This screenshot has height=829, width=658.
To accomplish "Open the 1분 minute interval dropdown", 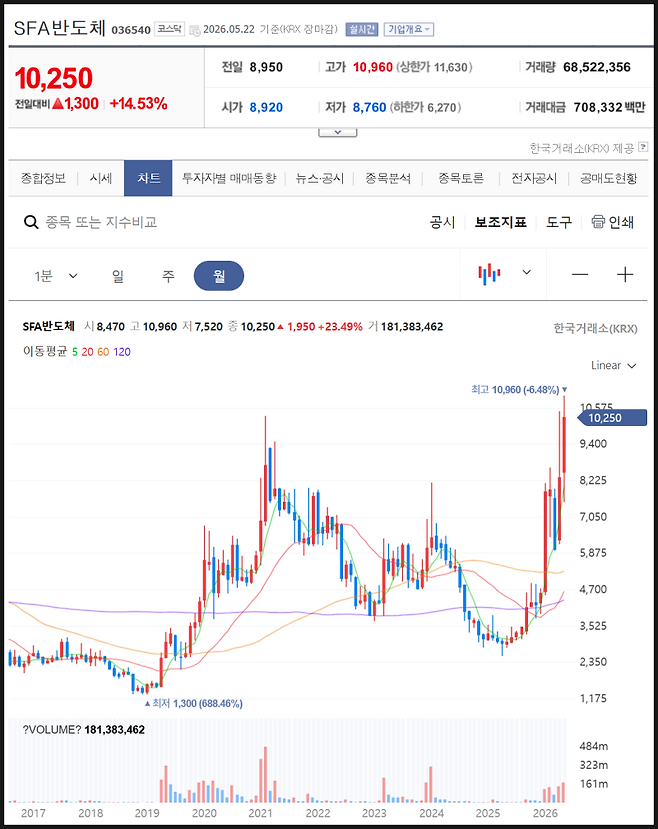I will click(x=56, y=275).
